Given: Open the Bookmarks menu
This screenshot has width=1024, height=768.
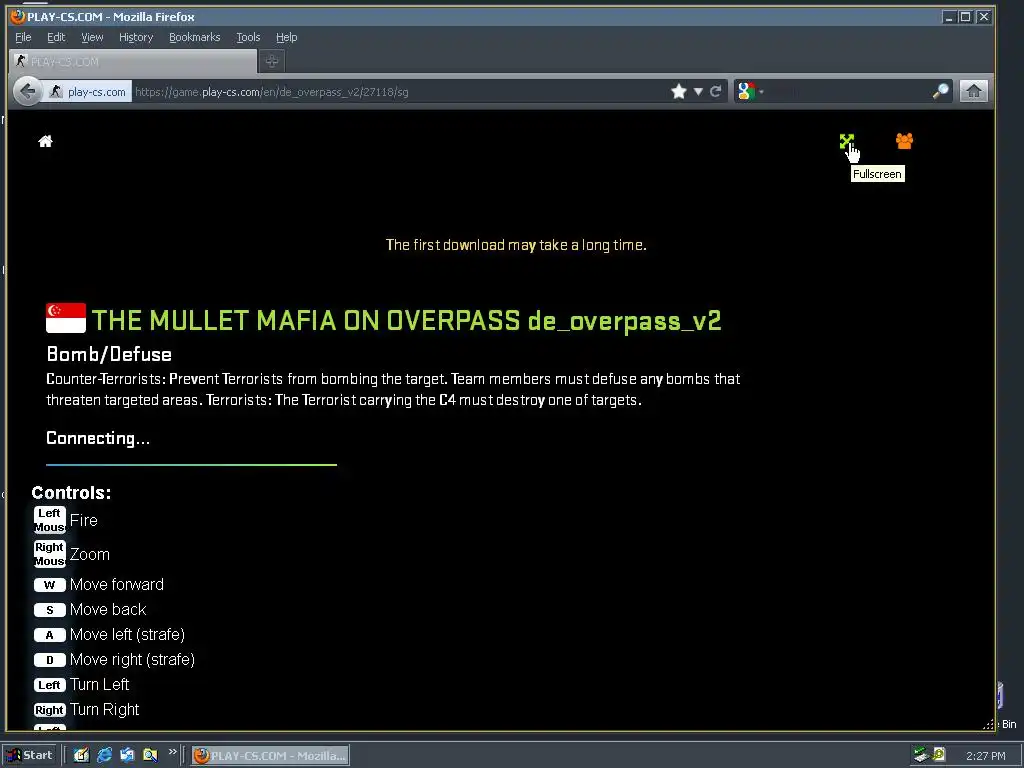Looking at the screenshot, I should (195, 37).
